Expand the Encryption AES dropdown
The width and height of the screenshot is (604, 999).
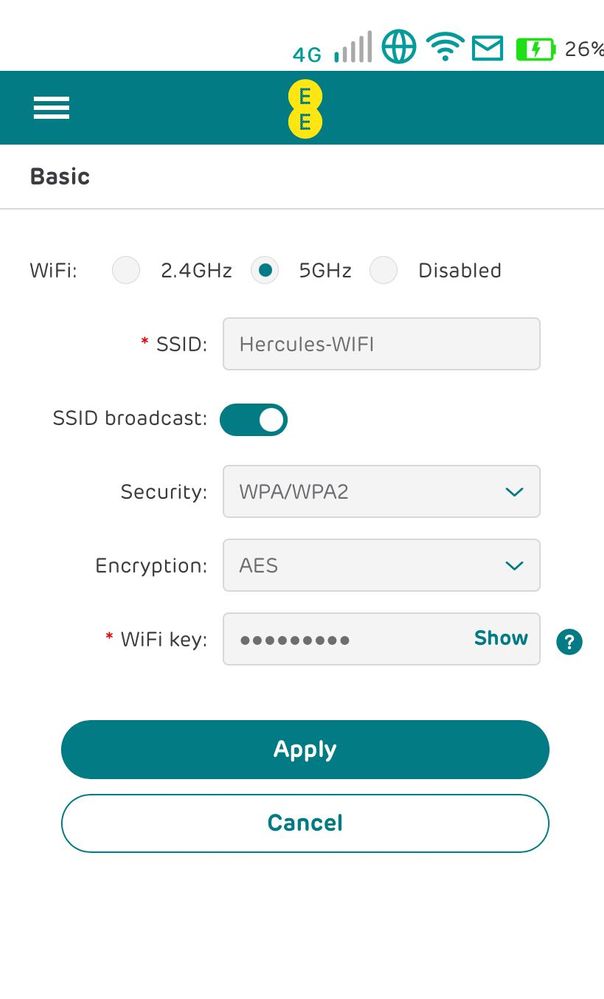(381, 566)
